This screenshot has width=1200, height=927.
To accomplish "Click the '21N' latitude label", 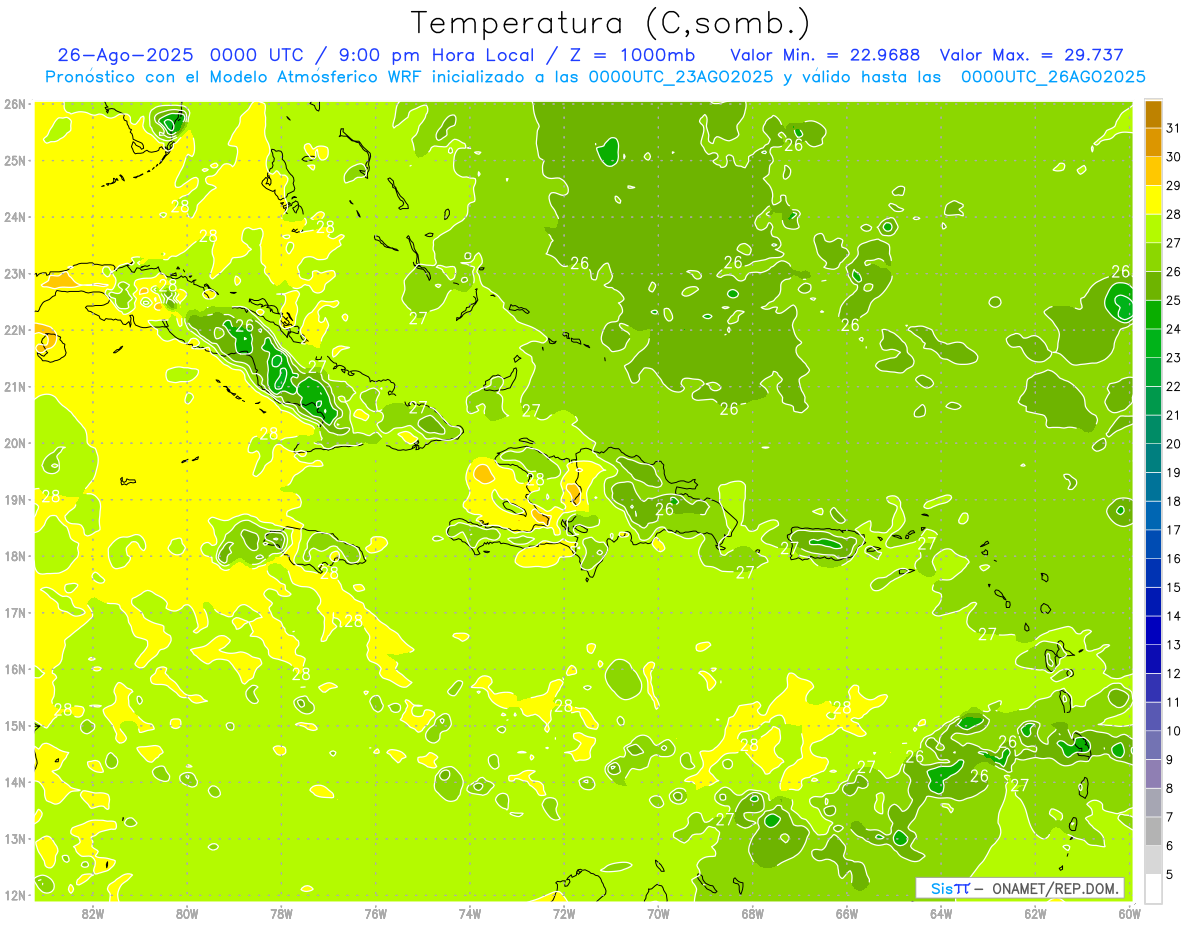I will coord(15,386).
